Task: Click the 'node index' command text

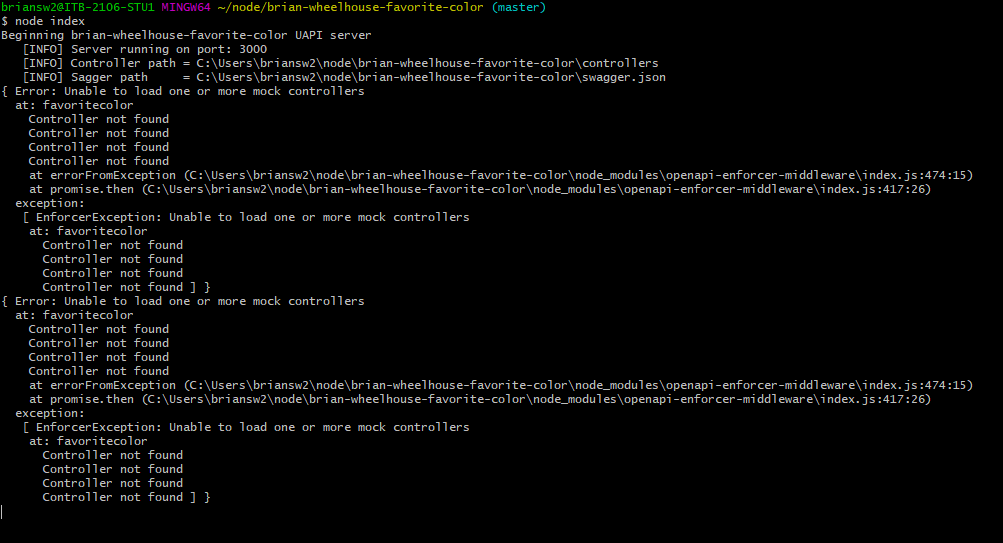Action: tap(50, 21)
